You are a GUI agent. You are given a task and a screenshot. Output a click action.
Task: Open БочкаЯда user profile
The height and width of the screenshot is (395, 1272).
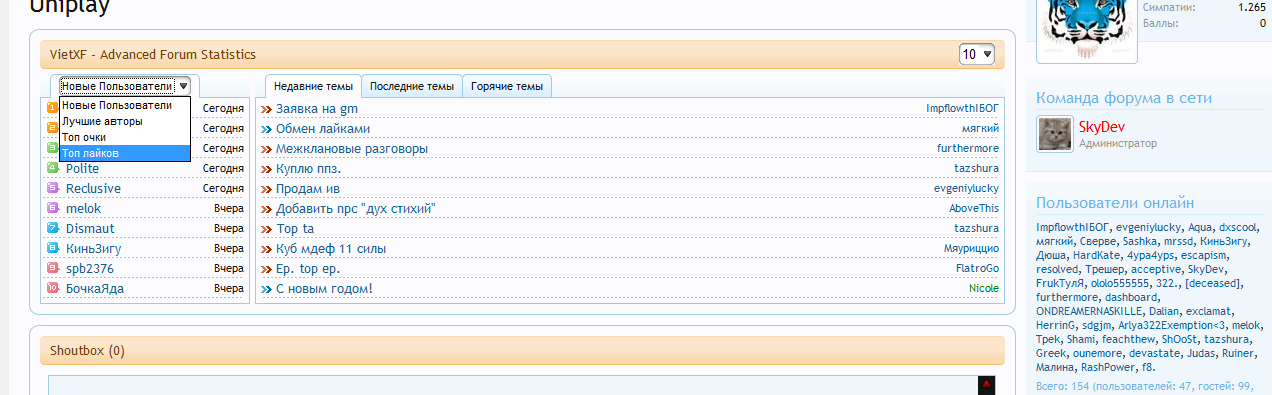(x=95, y=288)
